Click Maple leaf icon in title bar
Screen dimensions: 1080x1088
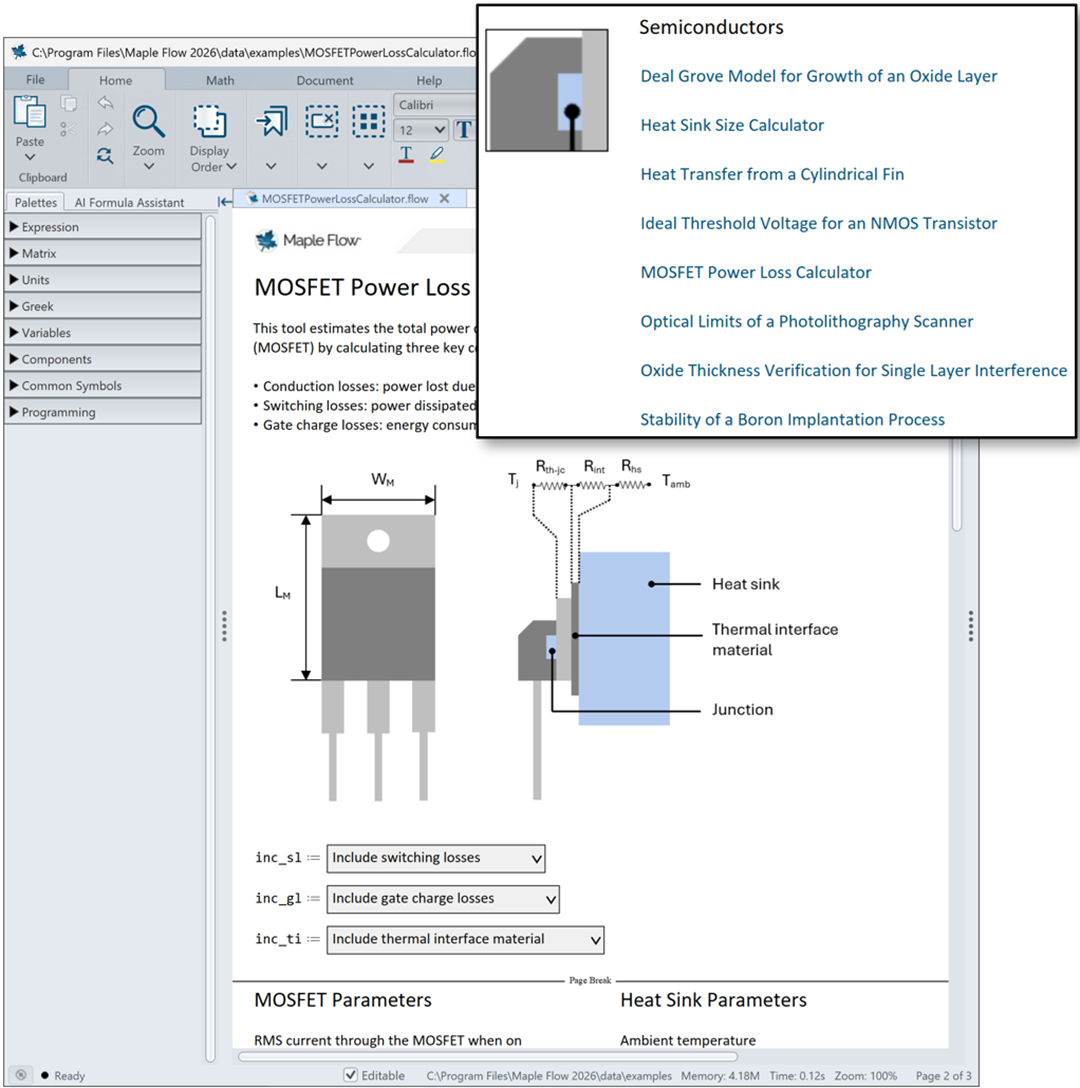(x=19, y=52)
